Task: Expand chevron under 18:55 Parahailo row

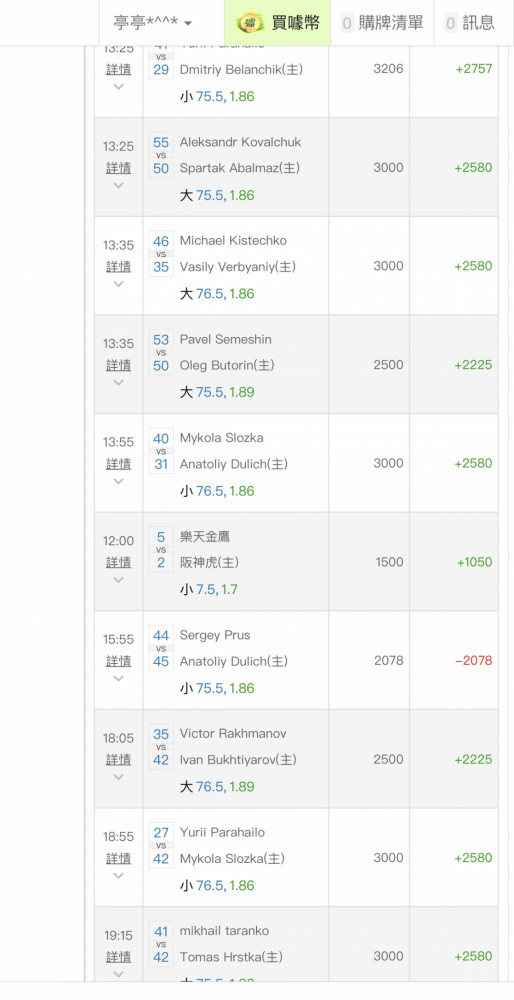Action: click(119, 876)
